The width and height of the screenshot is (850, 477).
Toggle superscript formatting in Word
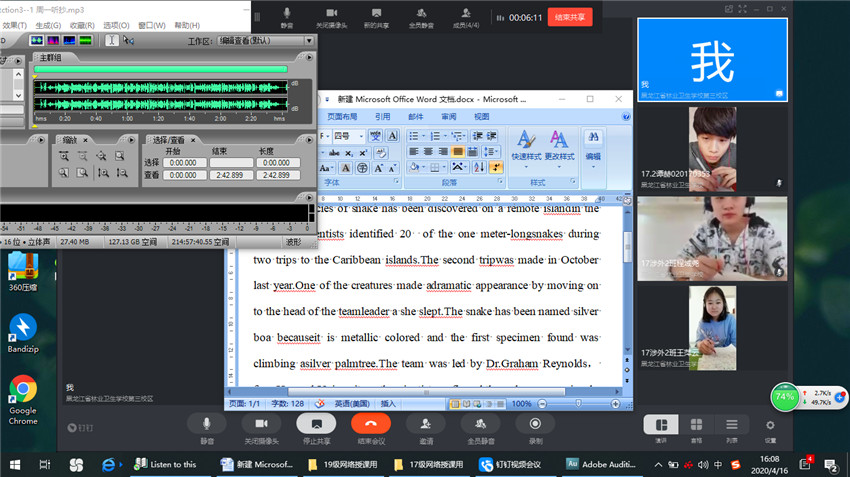[x=363, y=152]
